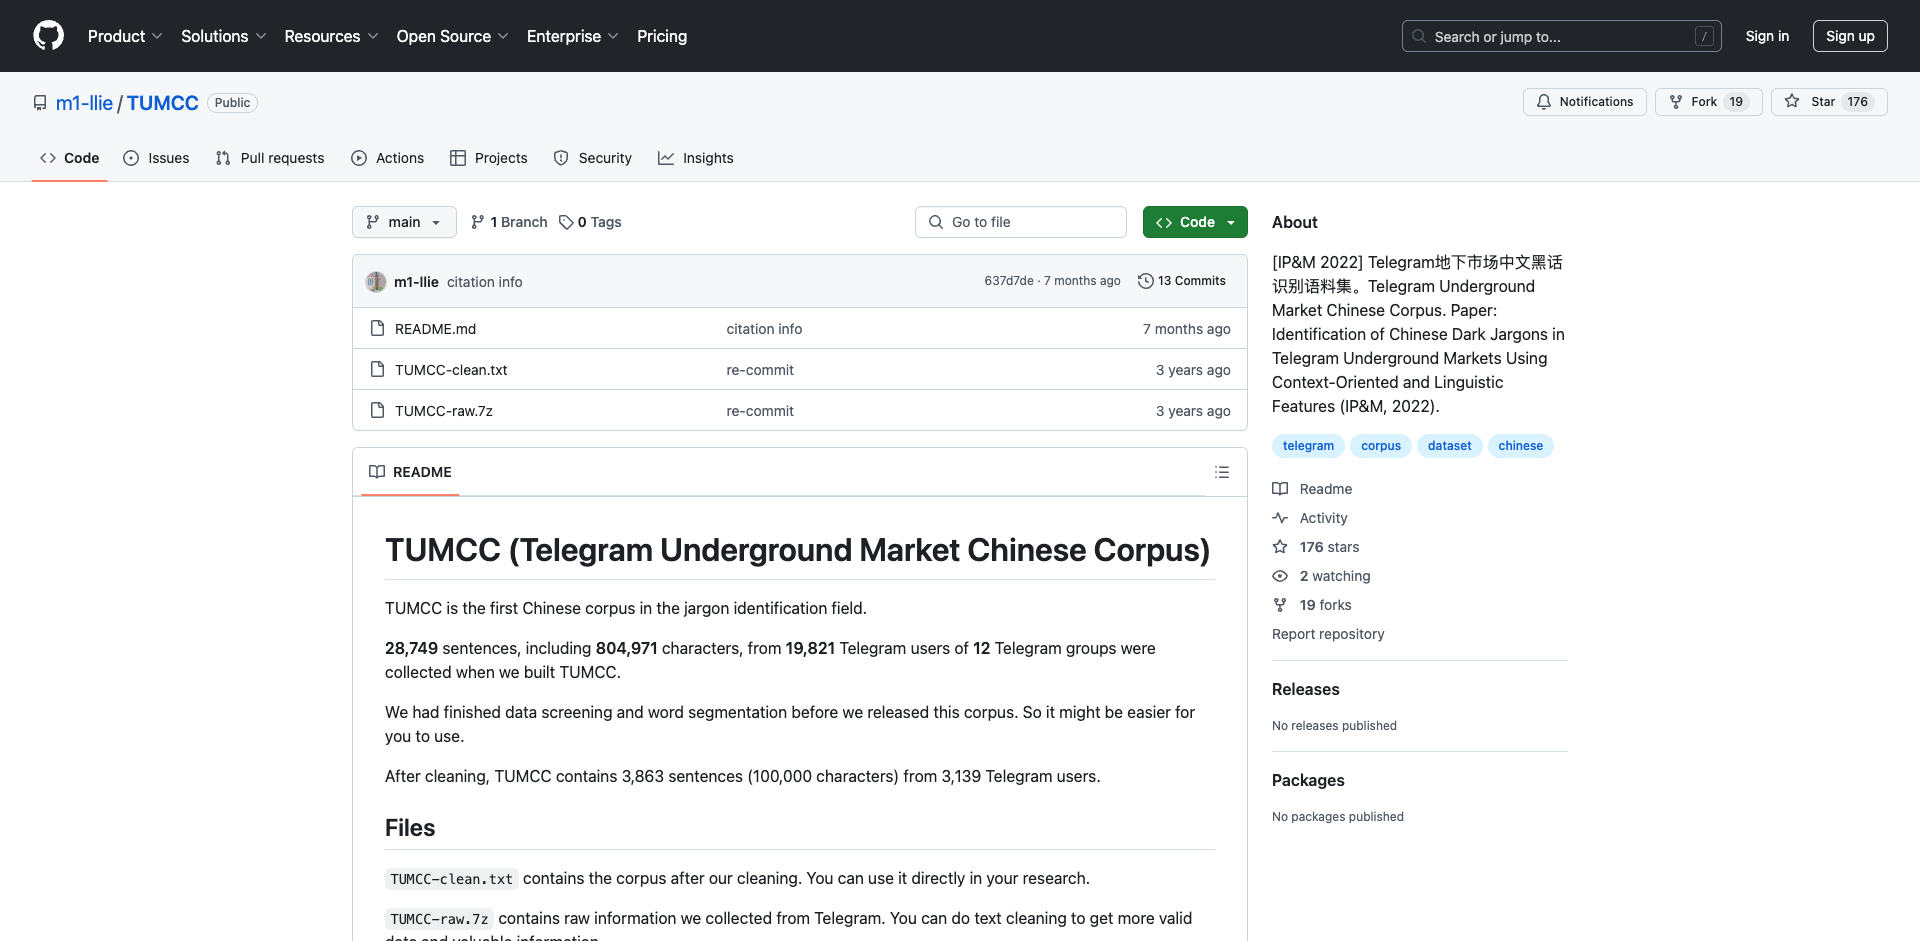Open the README.md file name
Viewport: 1920px width, 941px height.
pos(435,329)
